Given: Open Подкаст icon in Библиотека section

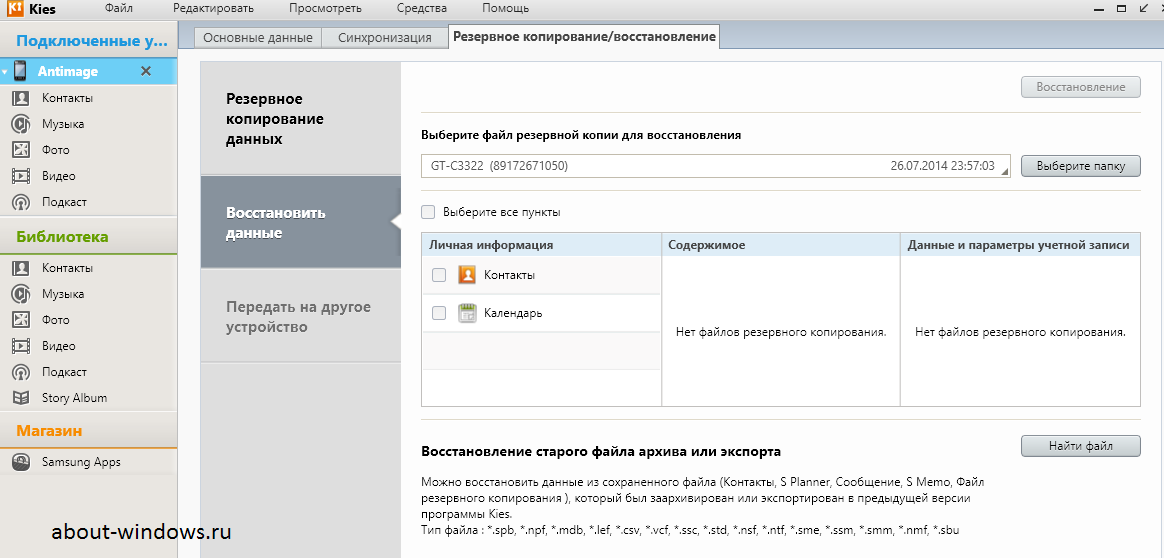Looking at the screenshot, I should click(21, 372).
